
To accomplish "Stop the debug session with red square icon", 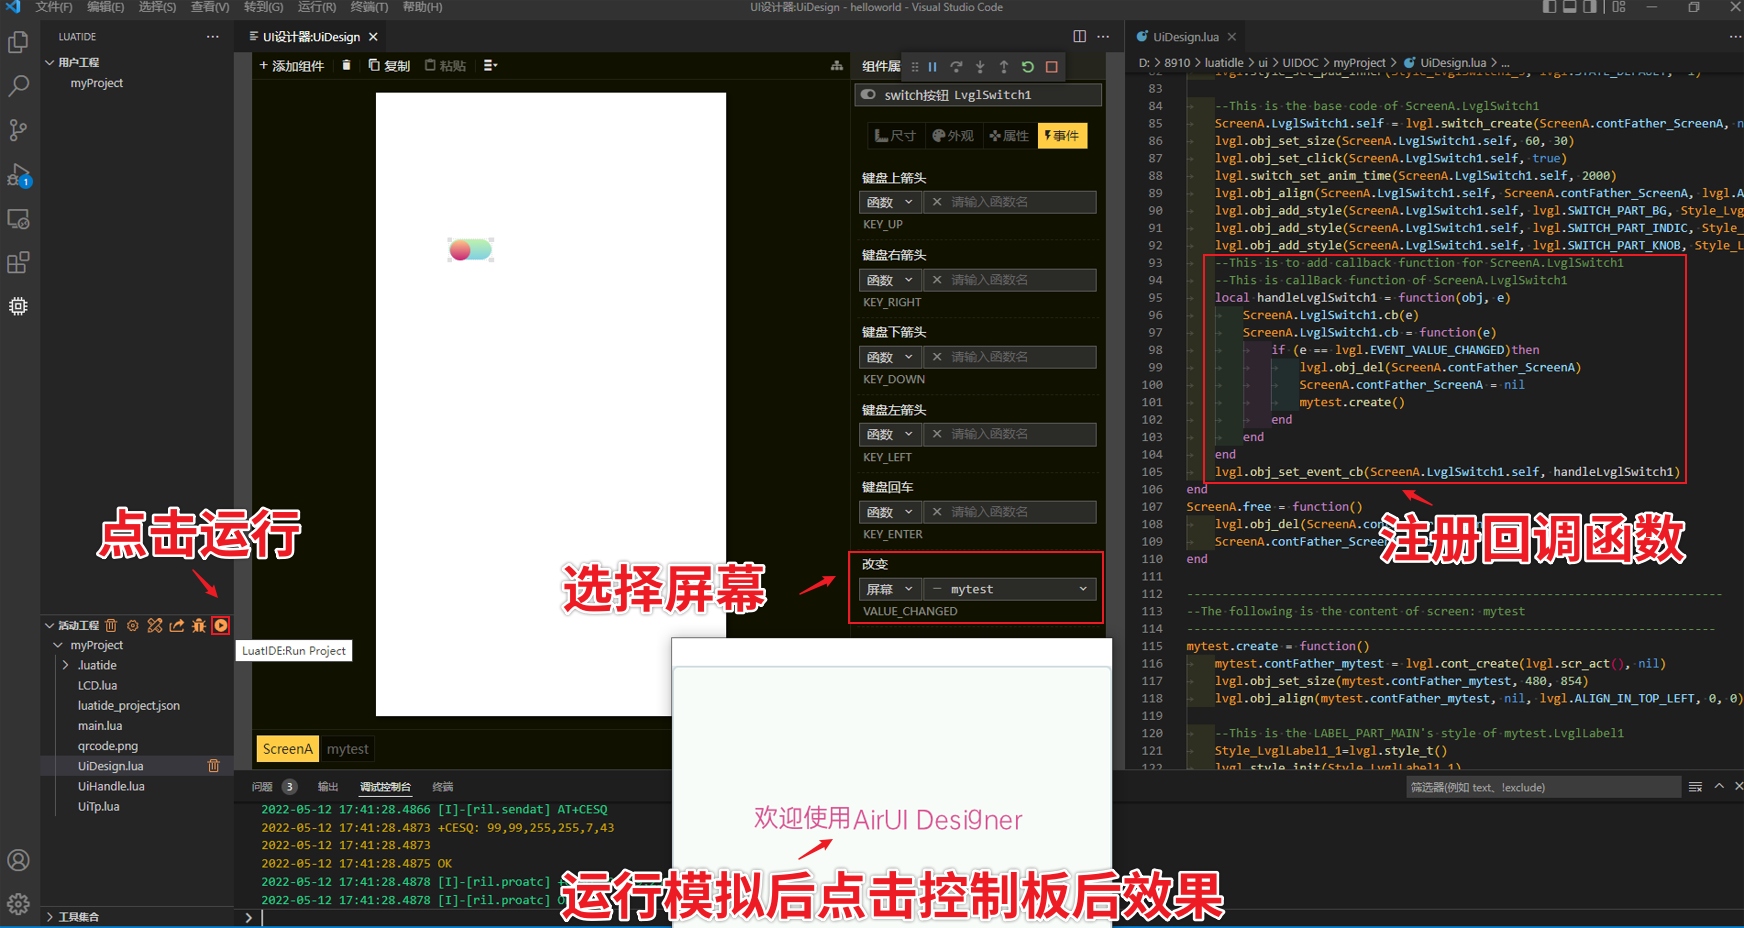I will tap(1052, 67).
